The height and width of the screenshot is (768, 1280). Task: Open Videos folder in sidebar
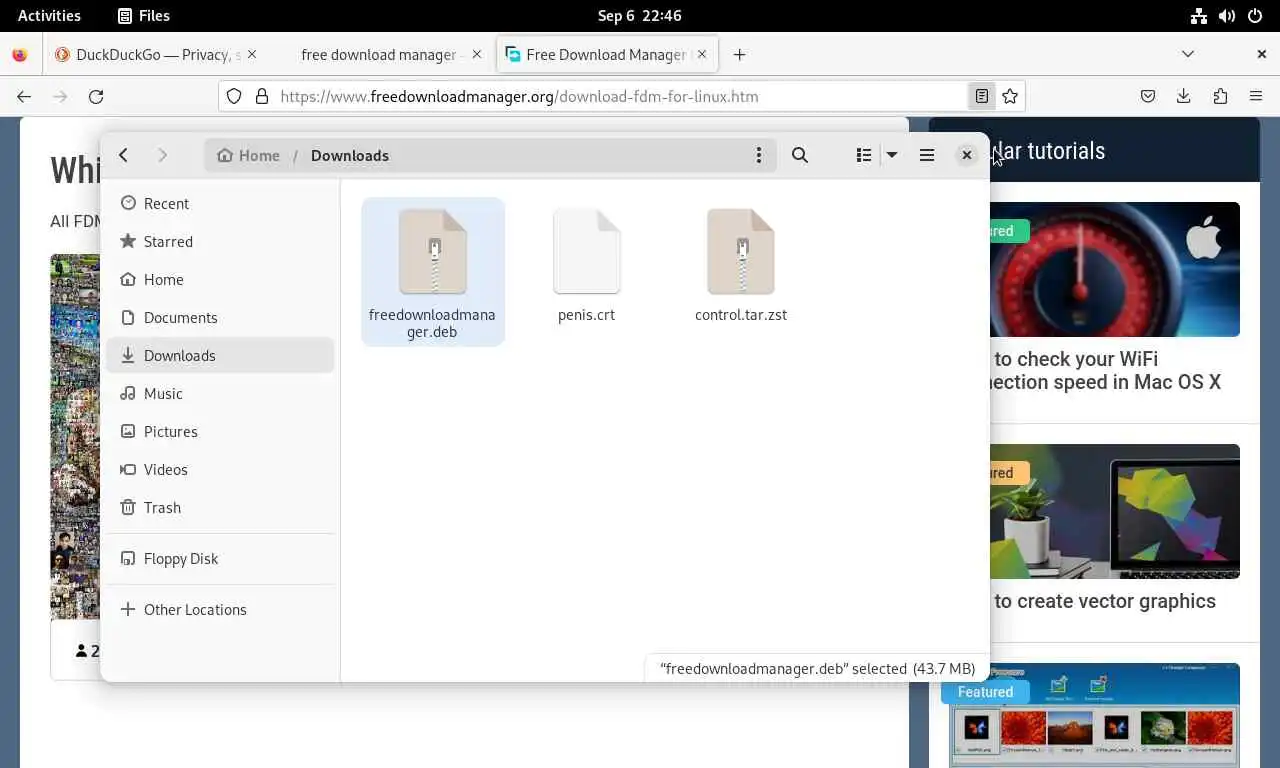point(220,469)
